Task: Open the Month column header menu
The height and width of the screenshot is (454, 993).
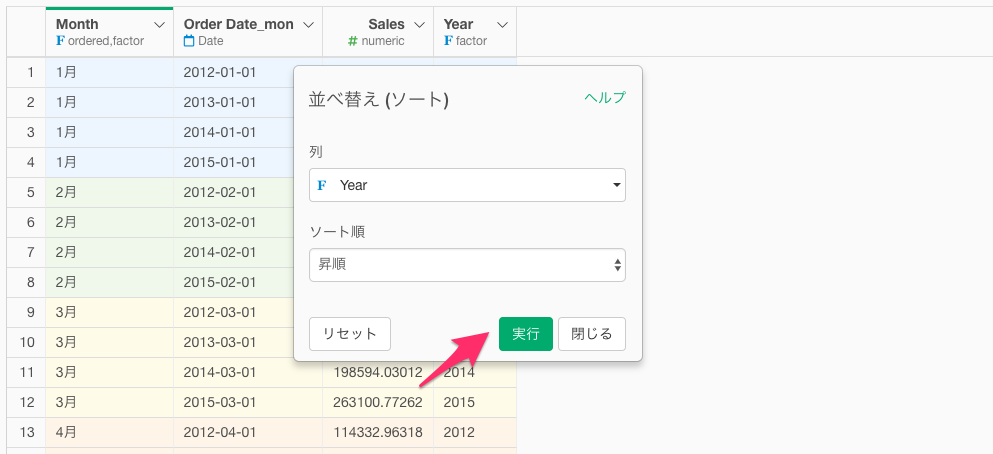Action: (x=160, y=25)
